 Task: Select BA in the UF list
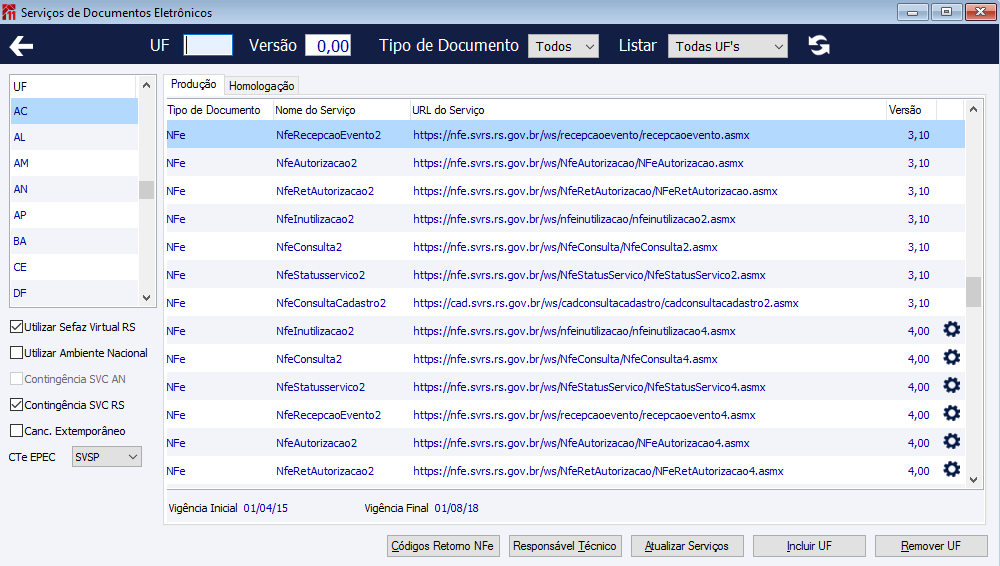tap(74, 241)
